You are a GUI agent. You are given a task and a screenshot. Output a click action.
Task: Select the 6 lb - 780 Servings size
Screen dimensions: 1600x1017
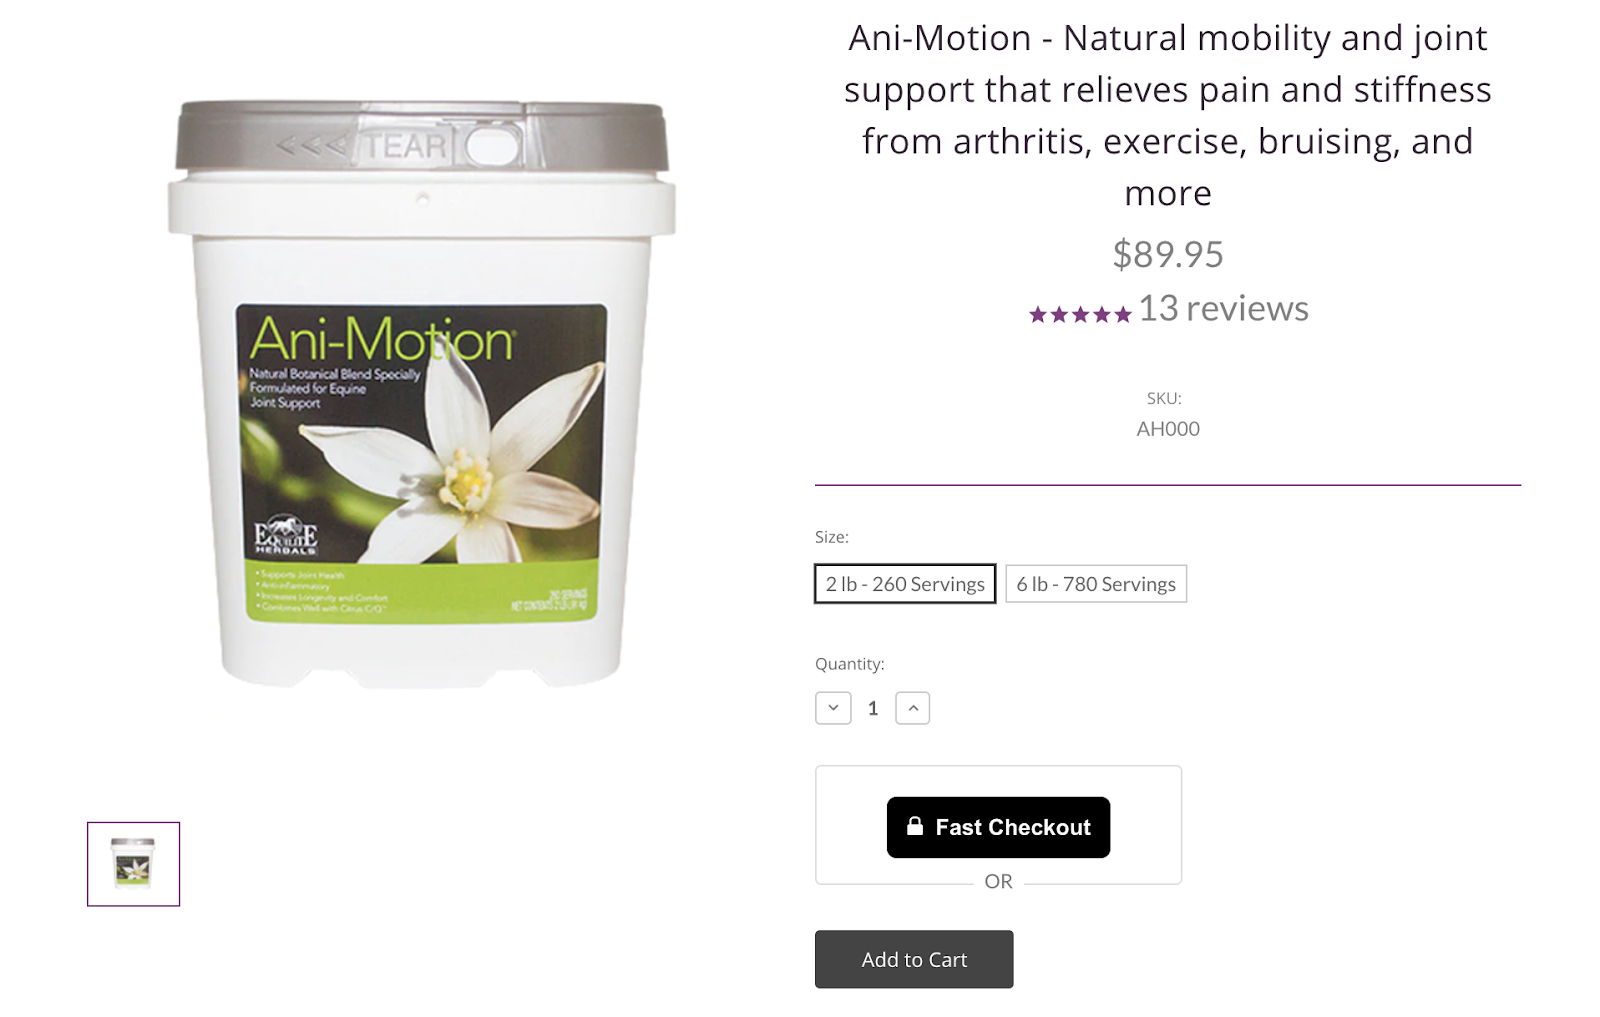tap(1096, 584)
